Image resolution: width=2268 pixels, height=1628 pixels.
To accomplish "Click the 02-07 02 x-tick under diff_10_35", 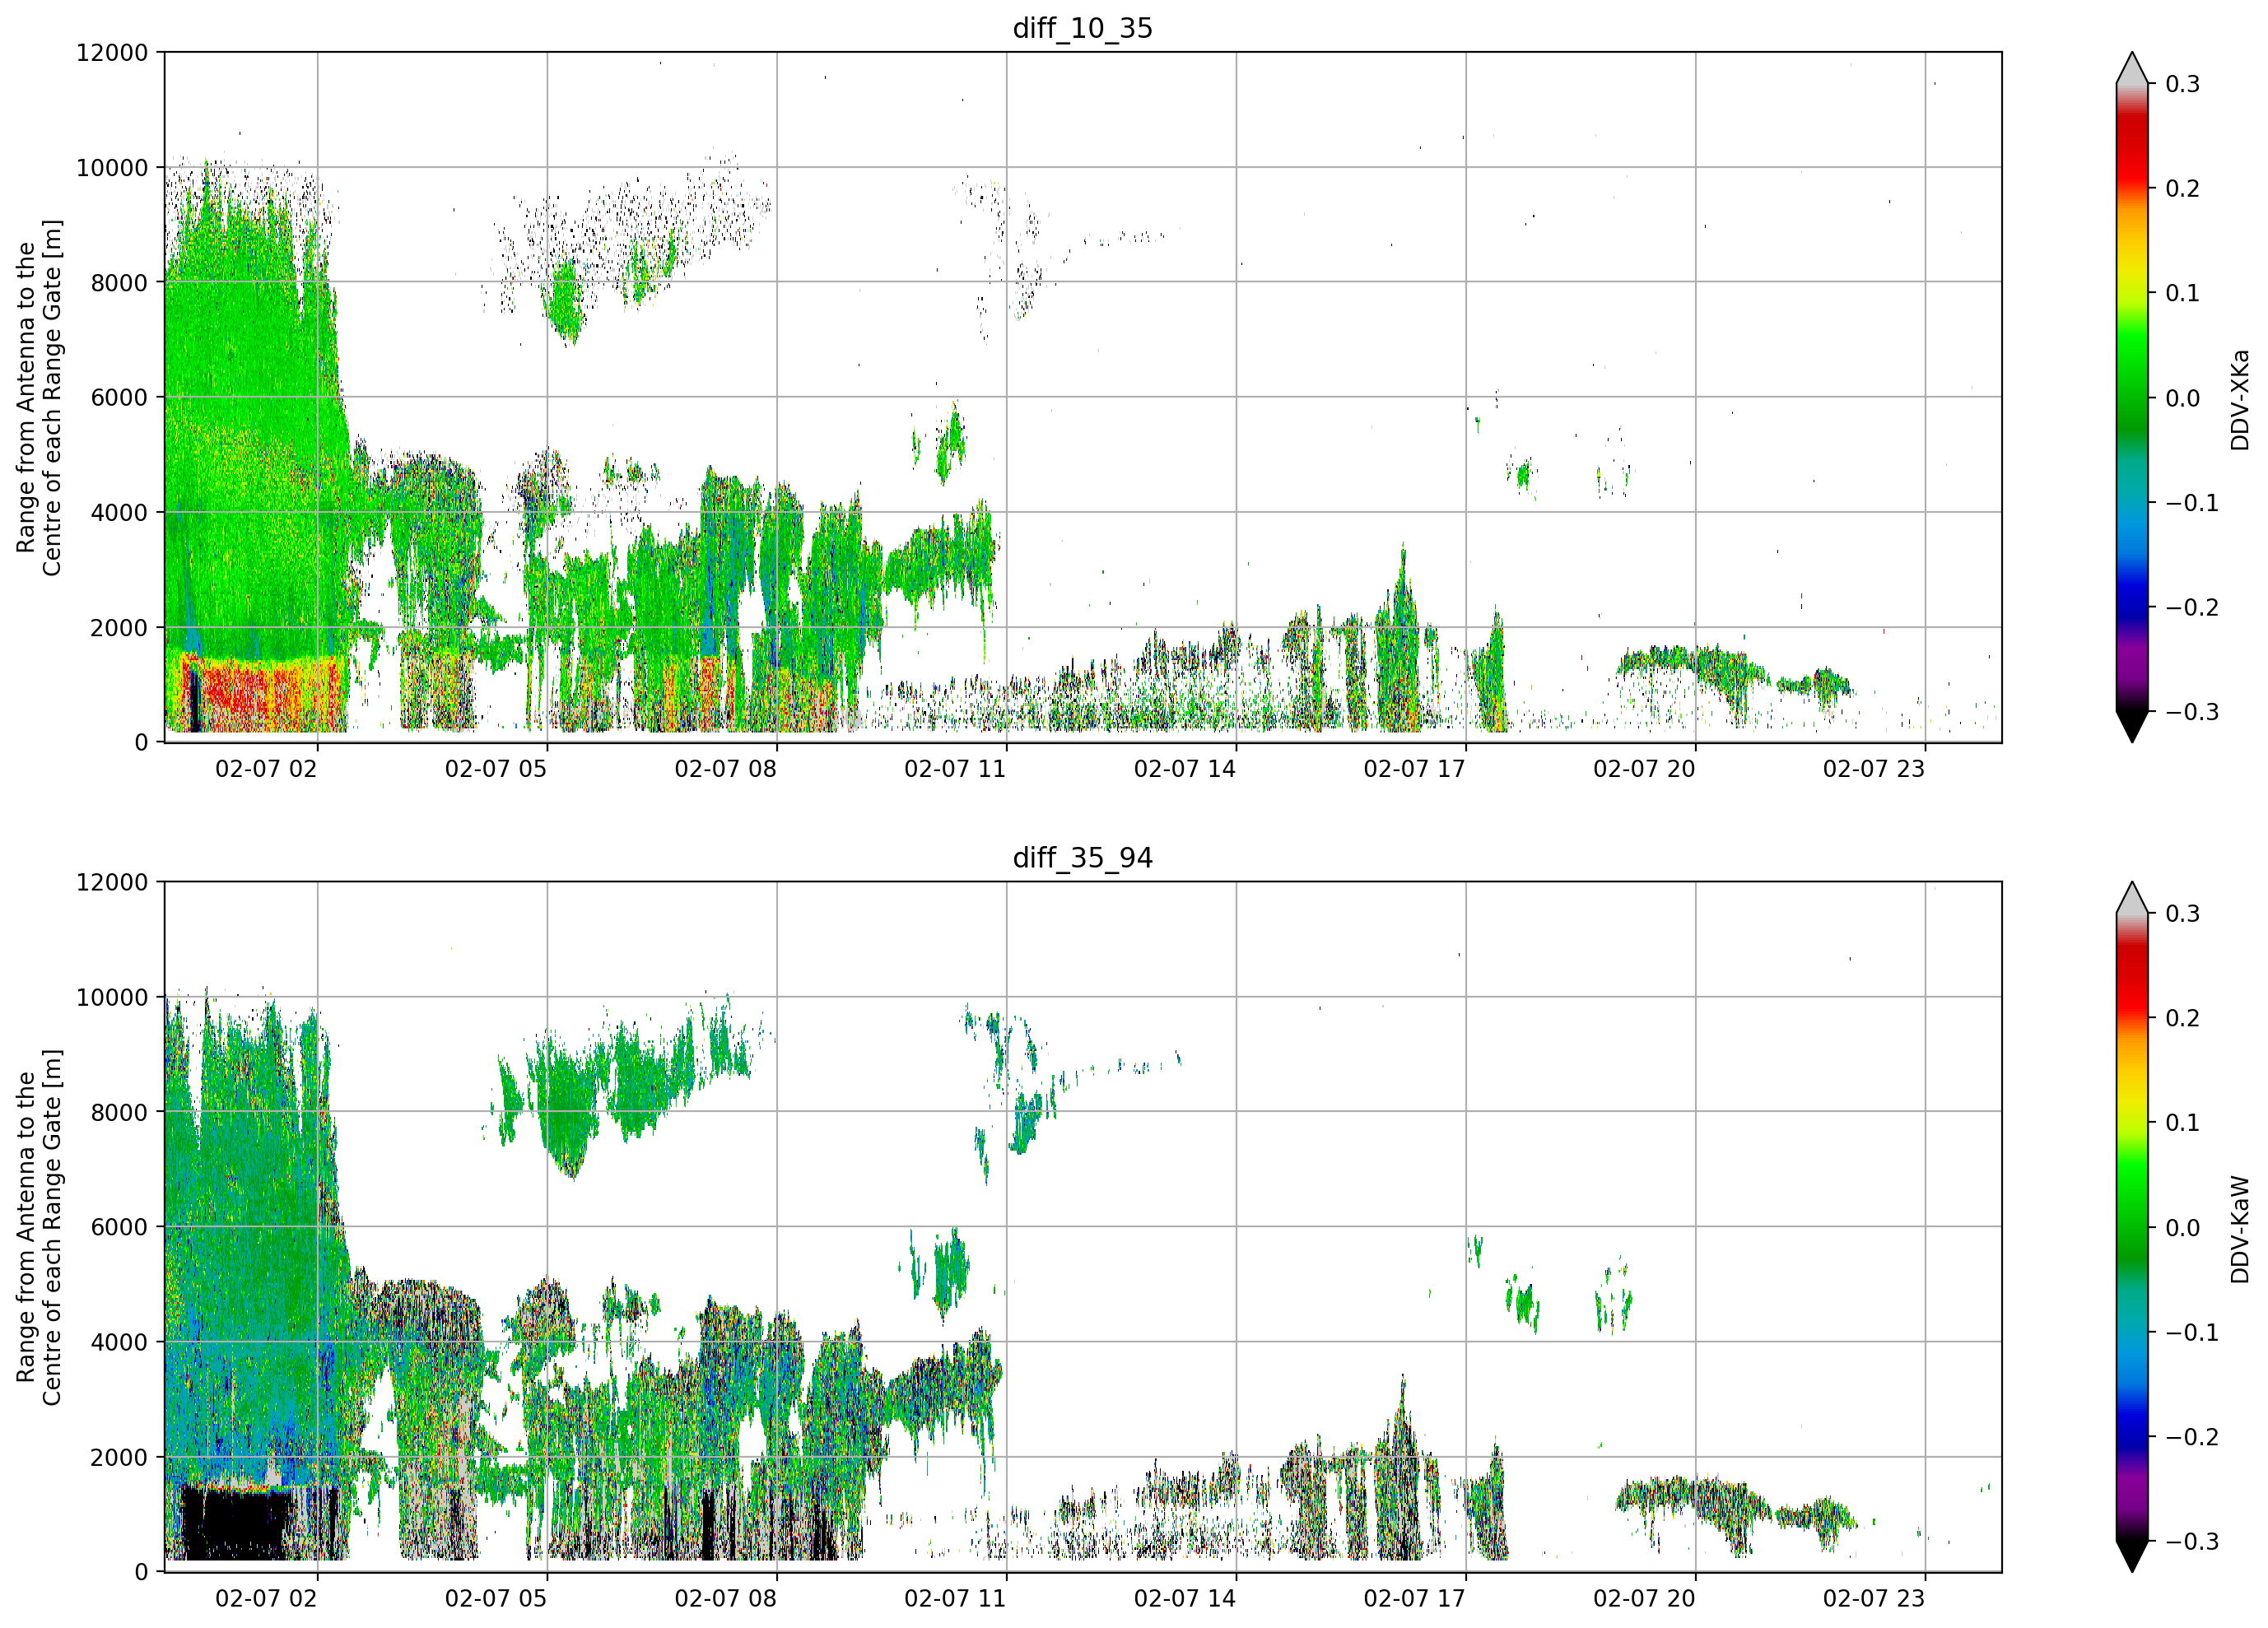I will tap(266, 769).
